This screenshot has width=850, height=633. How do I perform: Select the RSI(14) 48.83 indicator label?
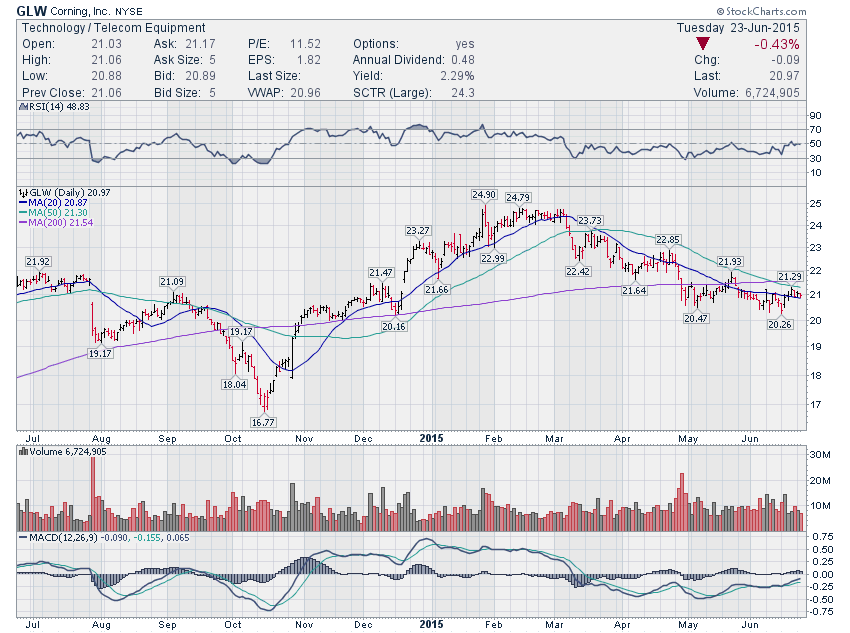coord(56,107)
